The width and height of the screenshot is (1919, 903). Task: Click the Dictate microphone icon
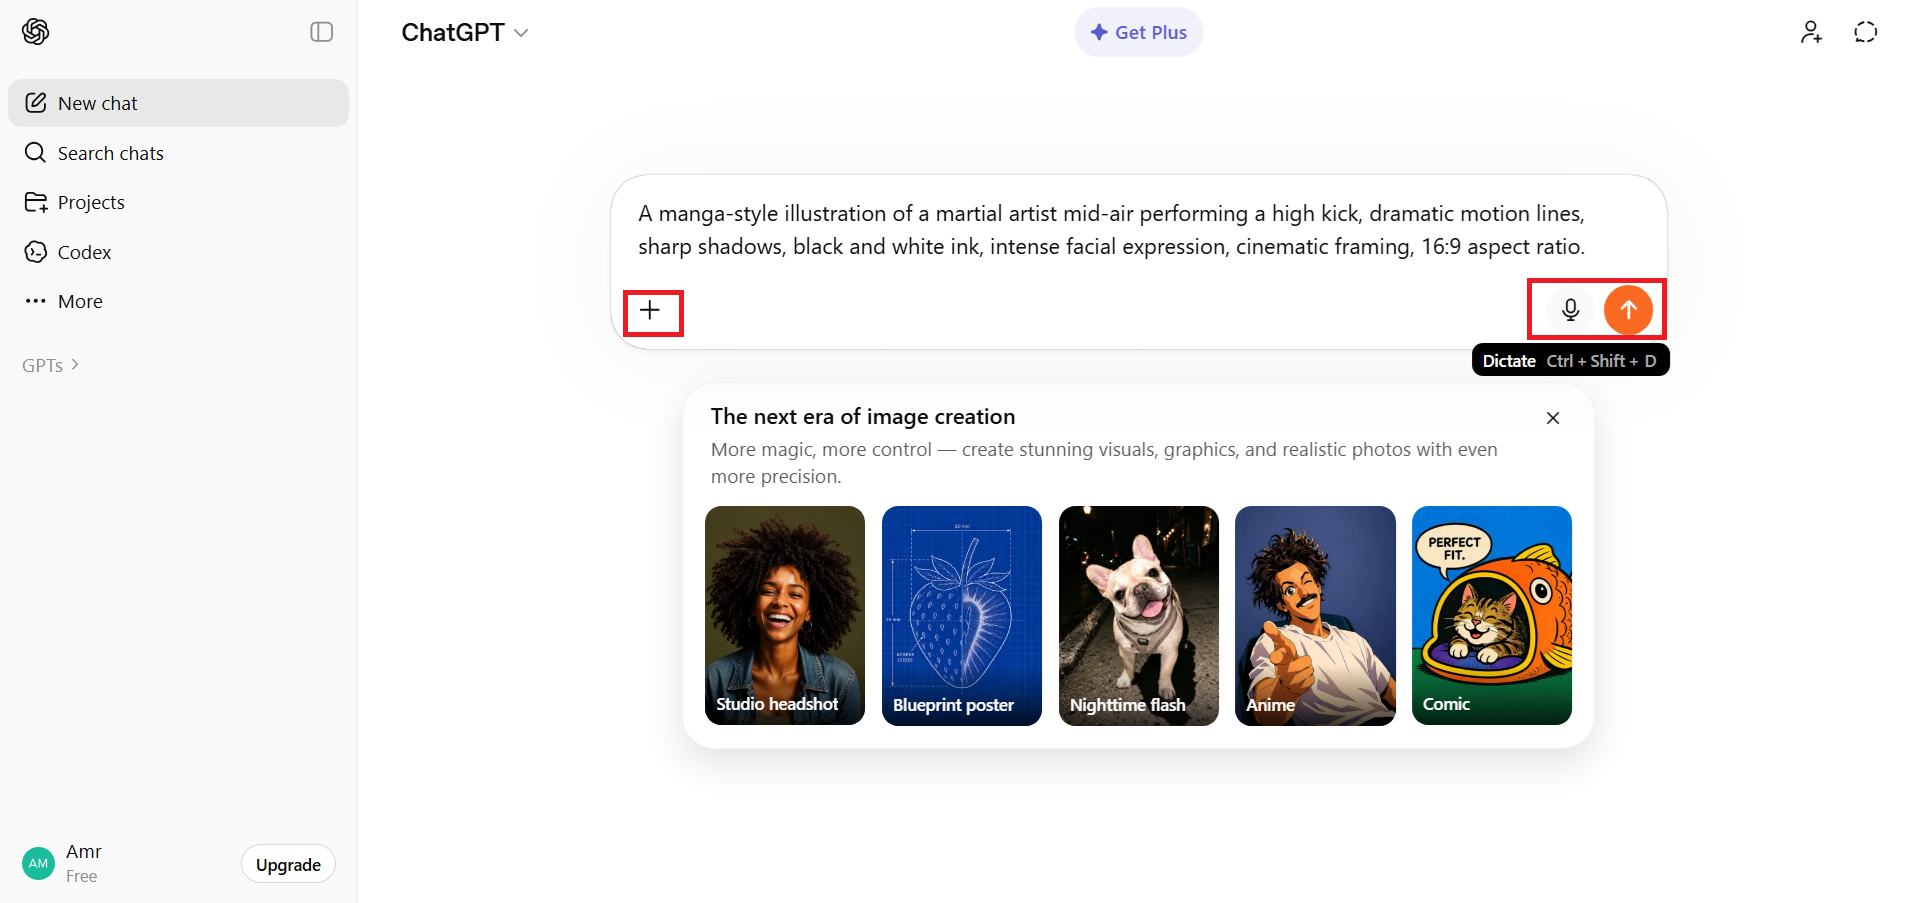(1570, 310)
